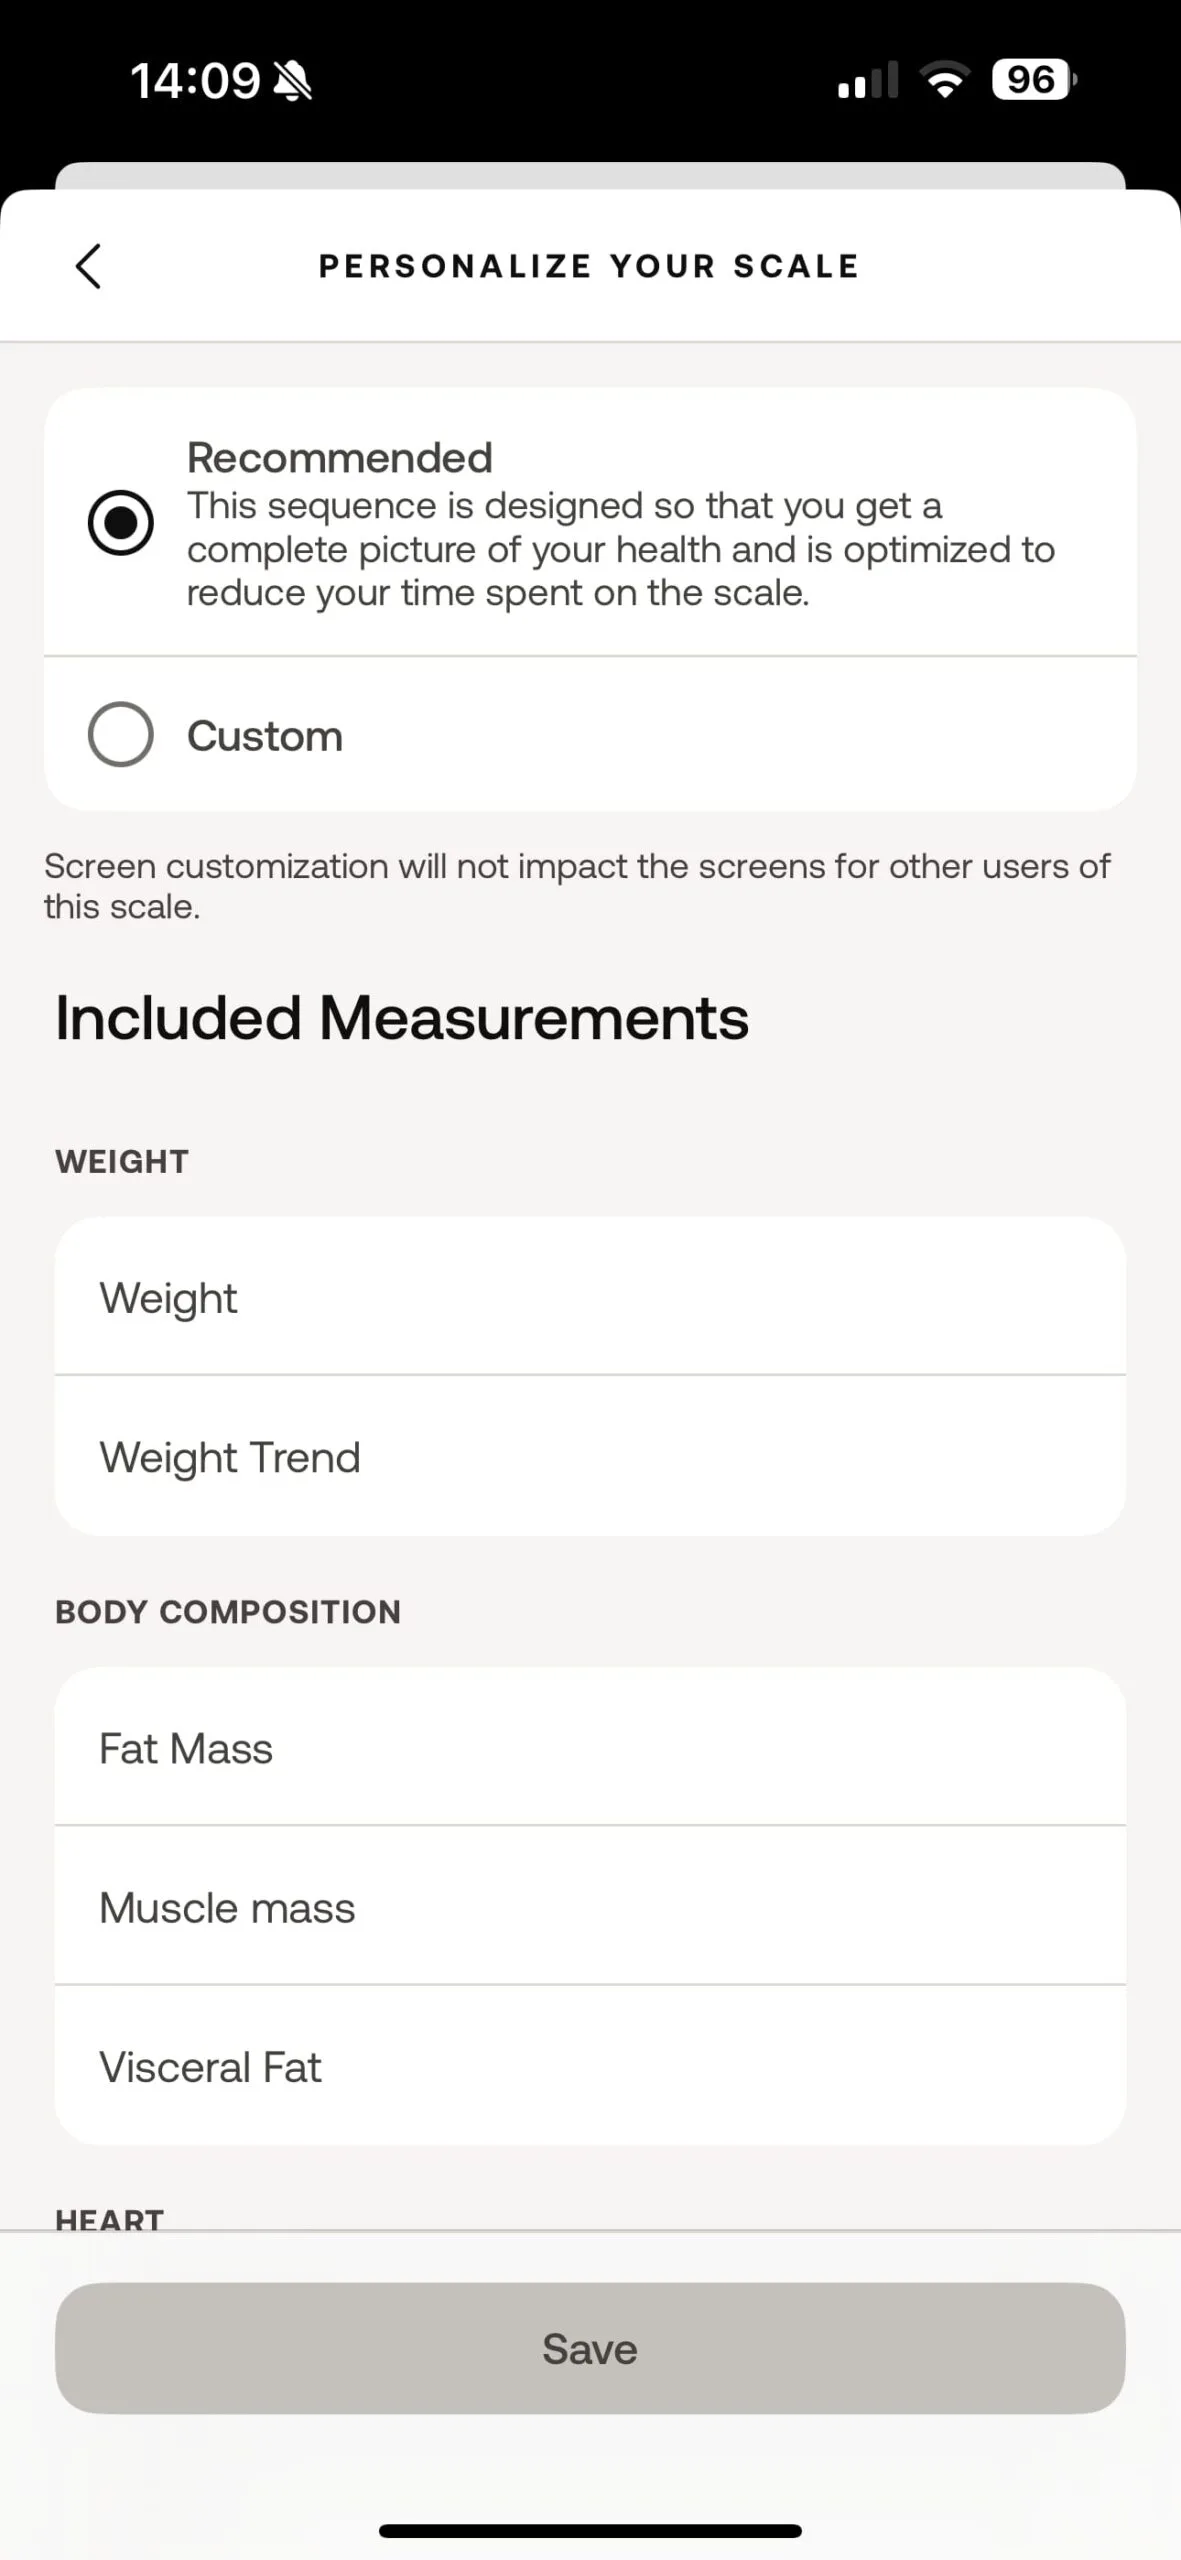Open the Weight measurement row

point(590,1298)
